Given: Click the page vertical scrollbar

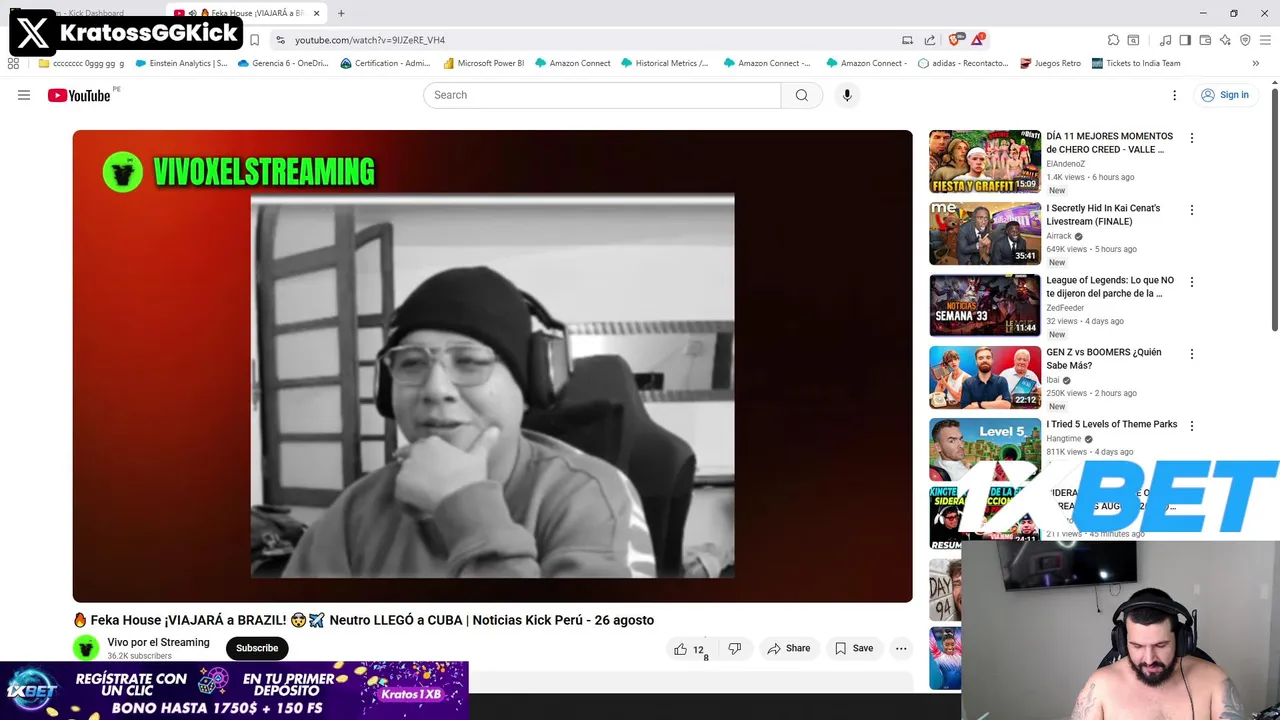Looking at the screenshot, I should [x=1275, y=210].
